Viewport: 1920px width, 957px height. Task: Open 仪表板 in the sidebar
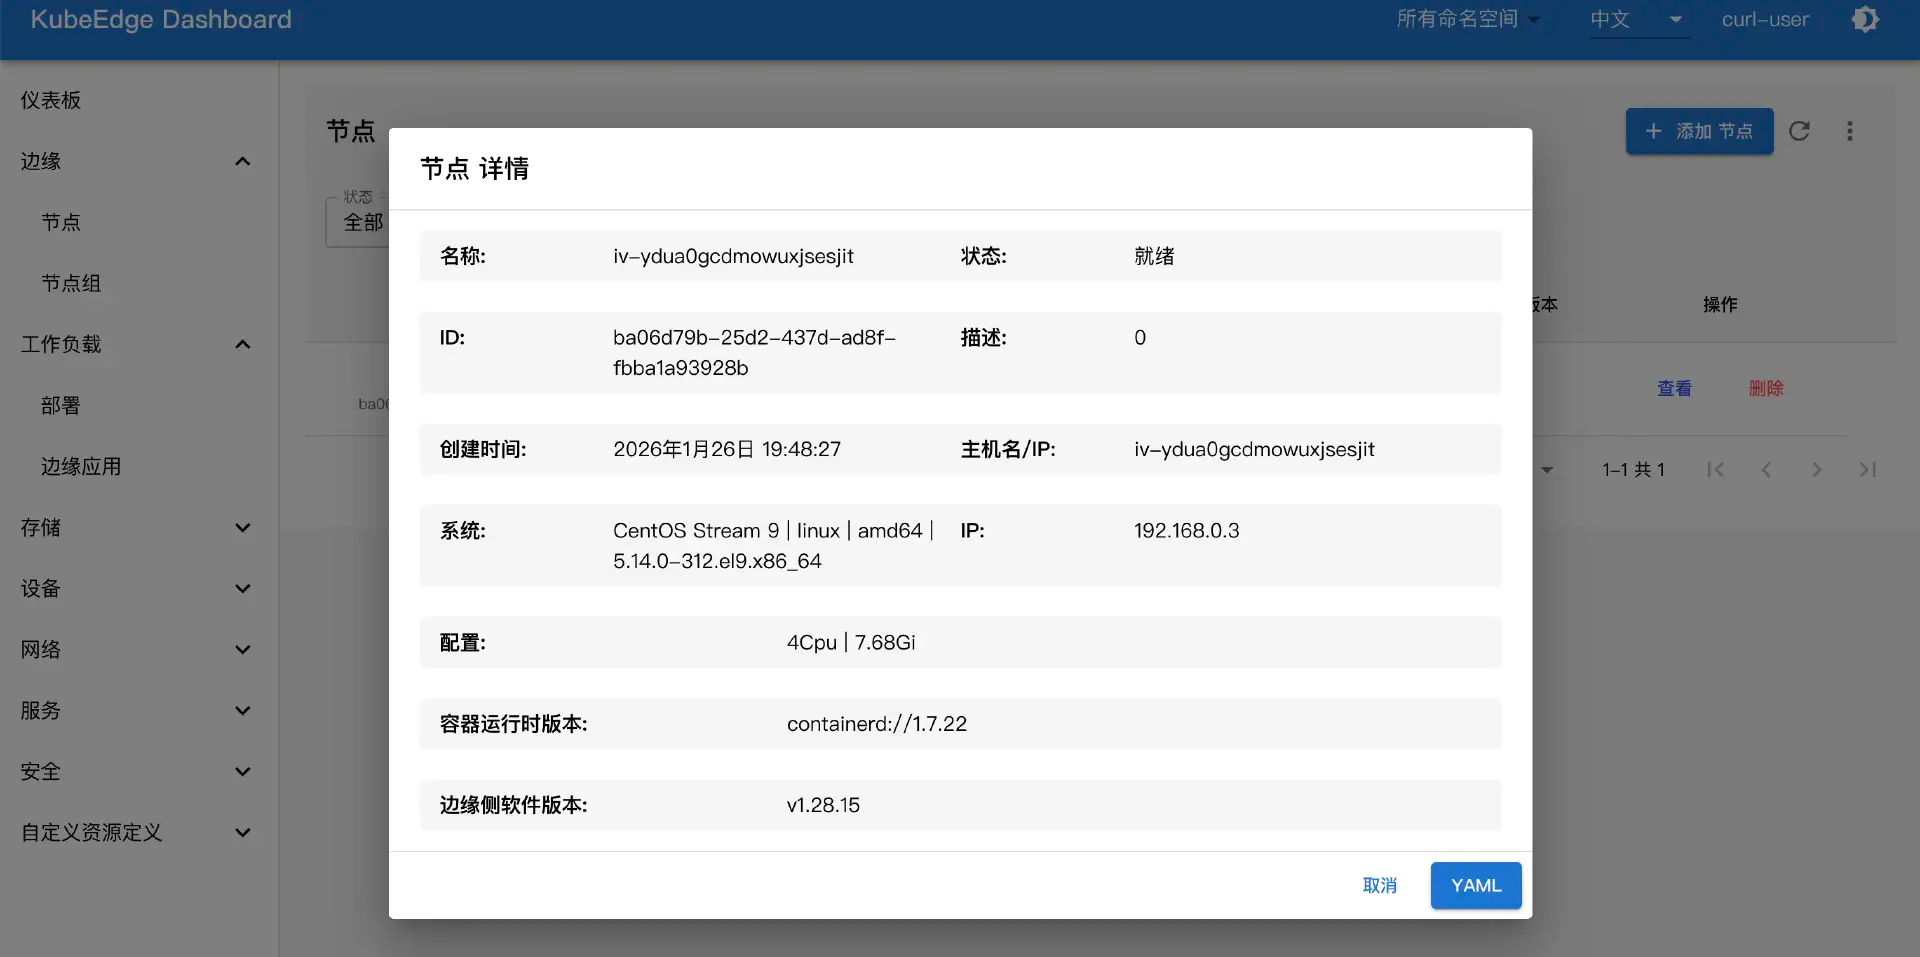click(x=51, y=100)
